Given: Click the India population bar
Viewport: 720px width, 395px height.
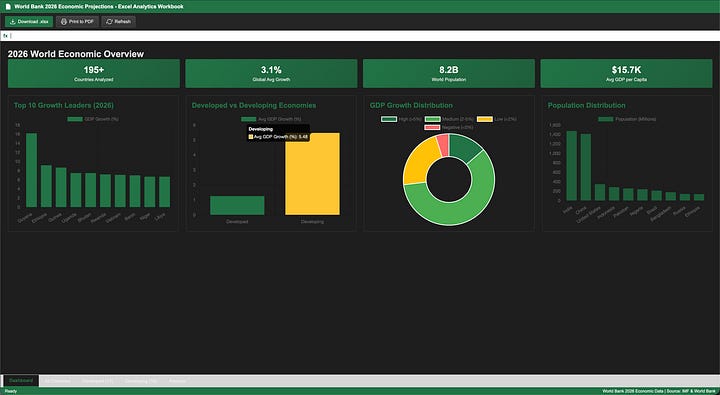Looking at the screenshot, I should coord(571,166).
